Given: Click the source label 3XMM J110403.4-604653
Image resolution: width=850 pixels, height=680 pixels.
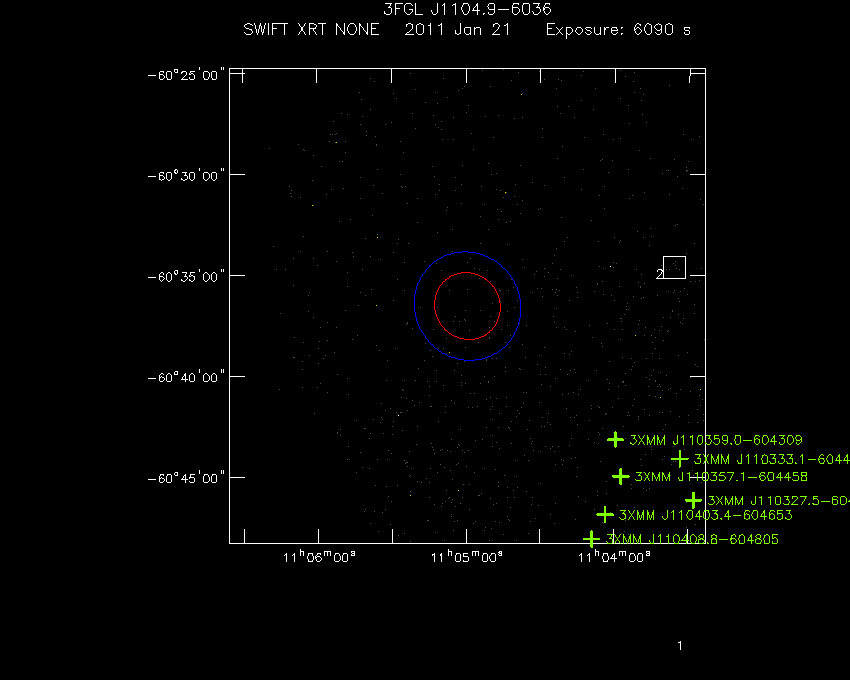Looking at the screenshot, I should (705, 515).
